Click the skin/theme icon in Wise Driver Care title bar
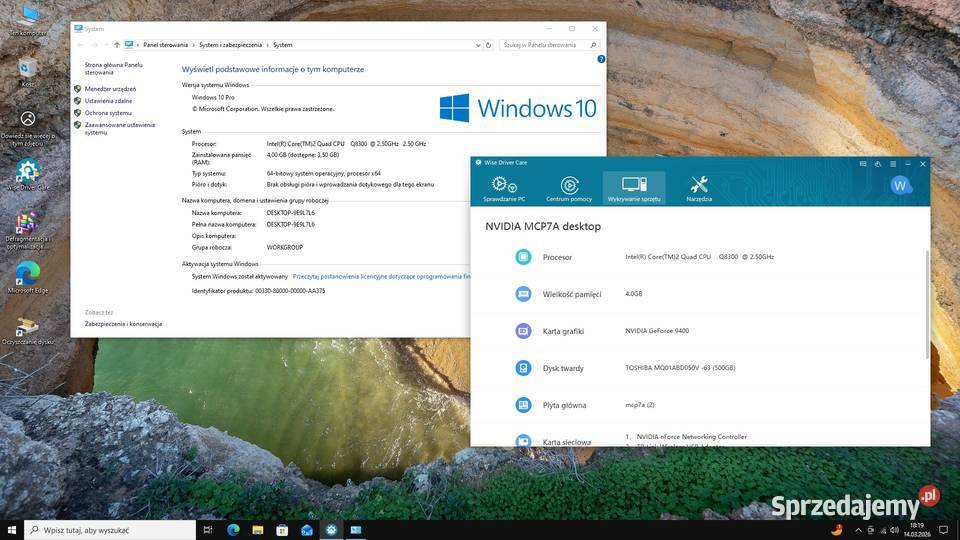Image resolution: width=960 pixels, height=540 pixels. click(878, 164)
